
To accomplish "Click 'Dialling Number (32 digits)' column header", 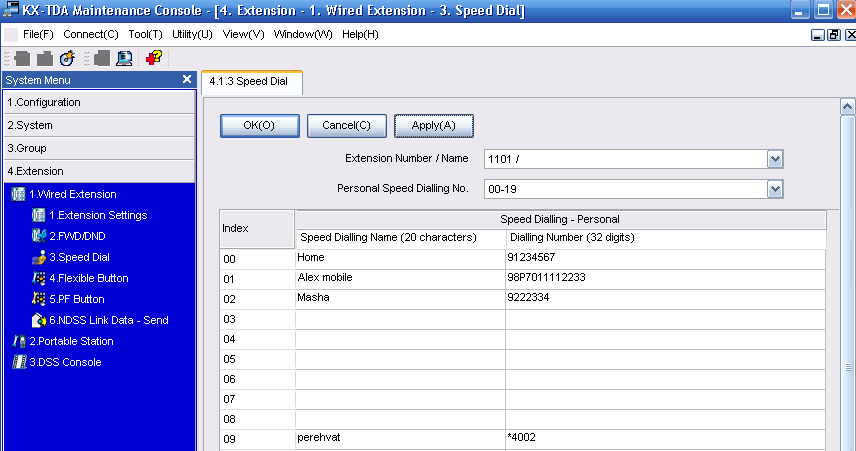I will pos(665,238).
